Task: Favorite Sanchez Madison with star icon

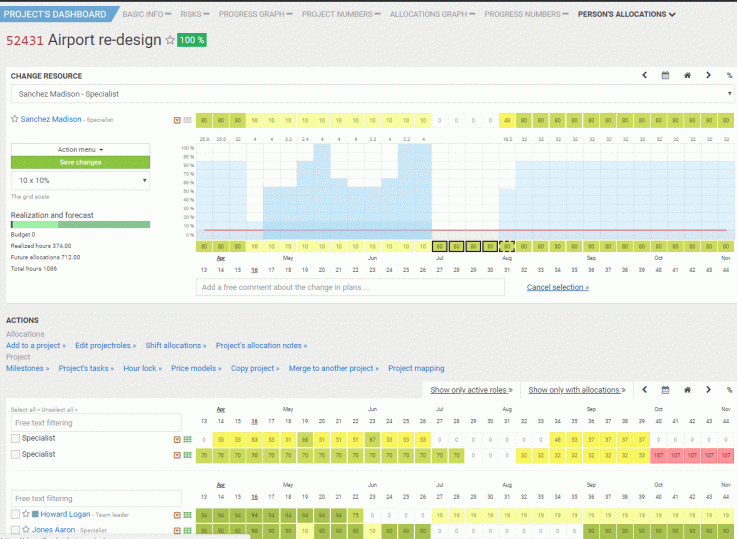Action: click(15, 119)
